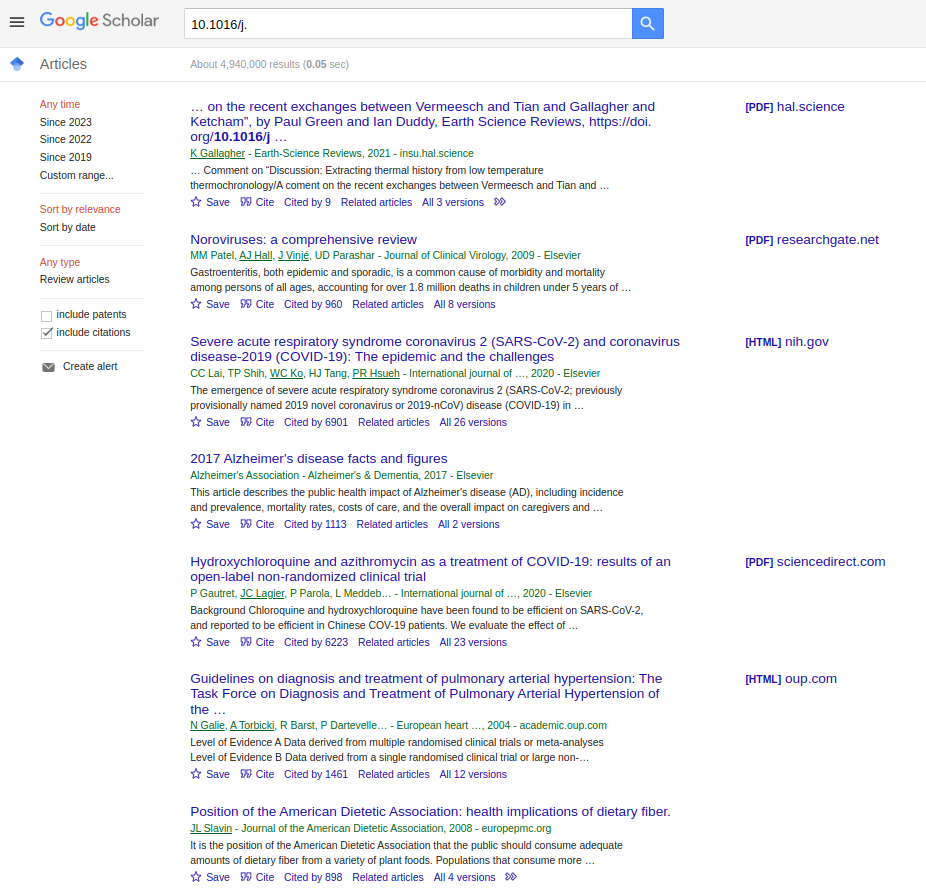The image size is (926, 894).
Task: Click the Cite quote icon for Alzheimer's article
Action: pos(246,524)
